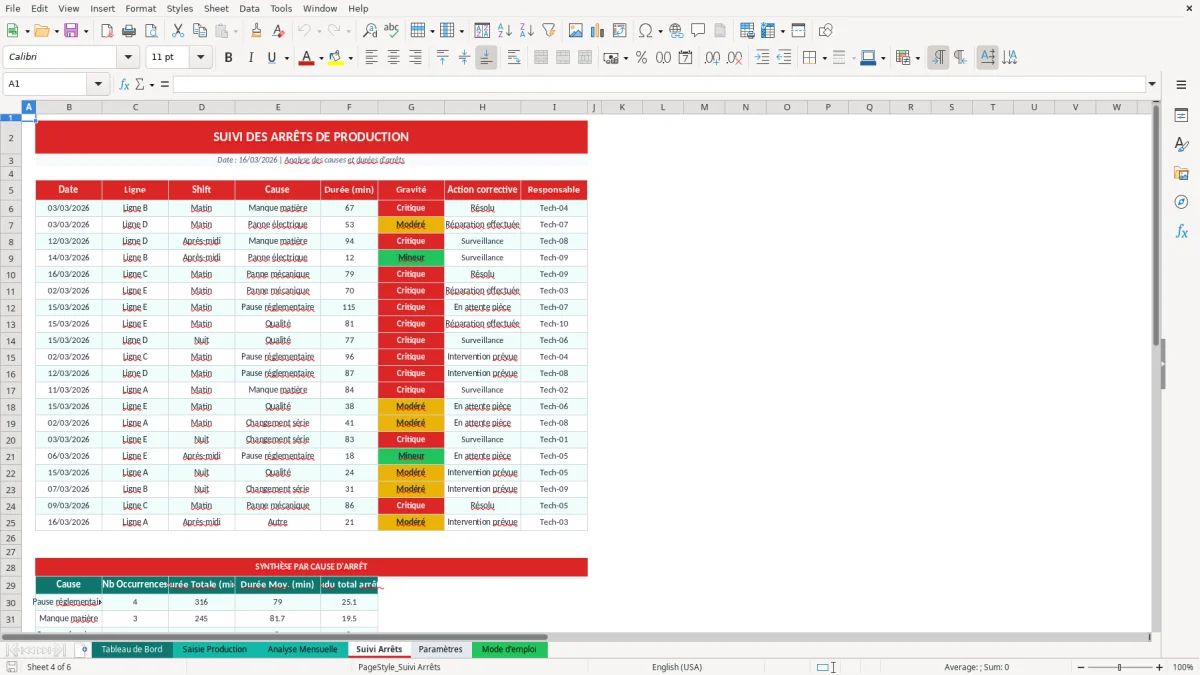Image resolution: width=1200 pixels, height=675 pixels.
Task: Format as date icon
Action: click(x=685, y=58)
